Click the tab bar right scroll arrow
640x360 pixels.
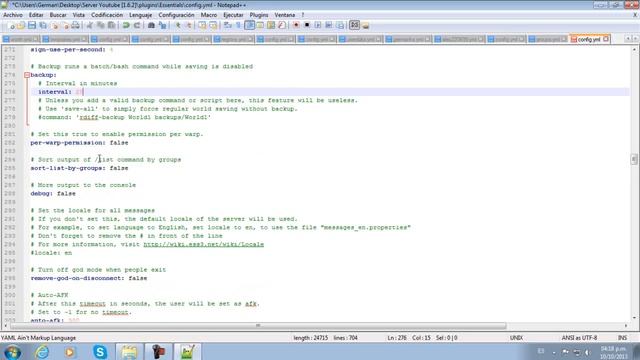[635, 39]
